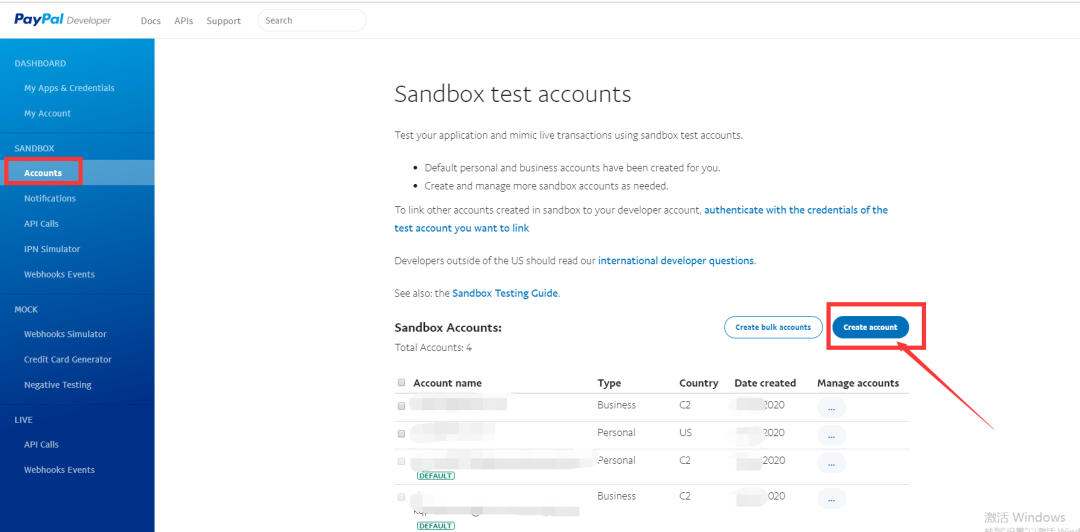Open Sandbox Notifications
1080x532 pixels.
(x=50, y=198)
